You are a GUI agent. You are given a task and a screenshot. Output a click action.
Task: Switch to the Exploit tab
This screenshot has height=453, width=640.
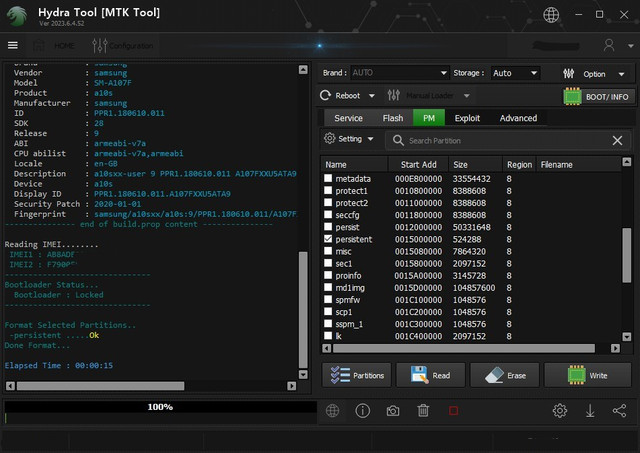tap(467, 118)
